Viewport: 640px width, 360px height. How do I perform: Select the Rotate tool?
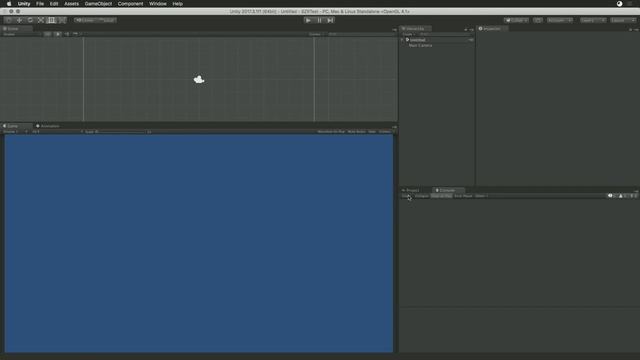[30, 20]
